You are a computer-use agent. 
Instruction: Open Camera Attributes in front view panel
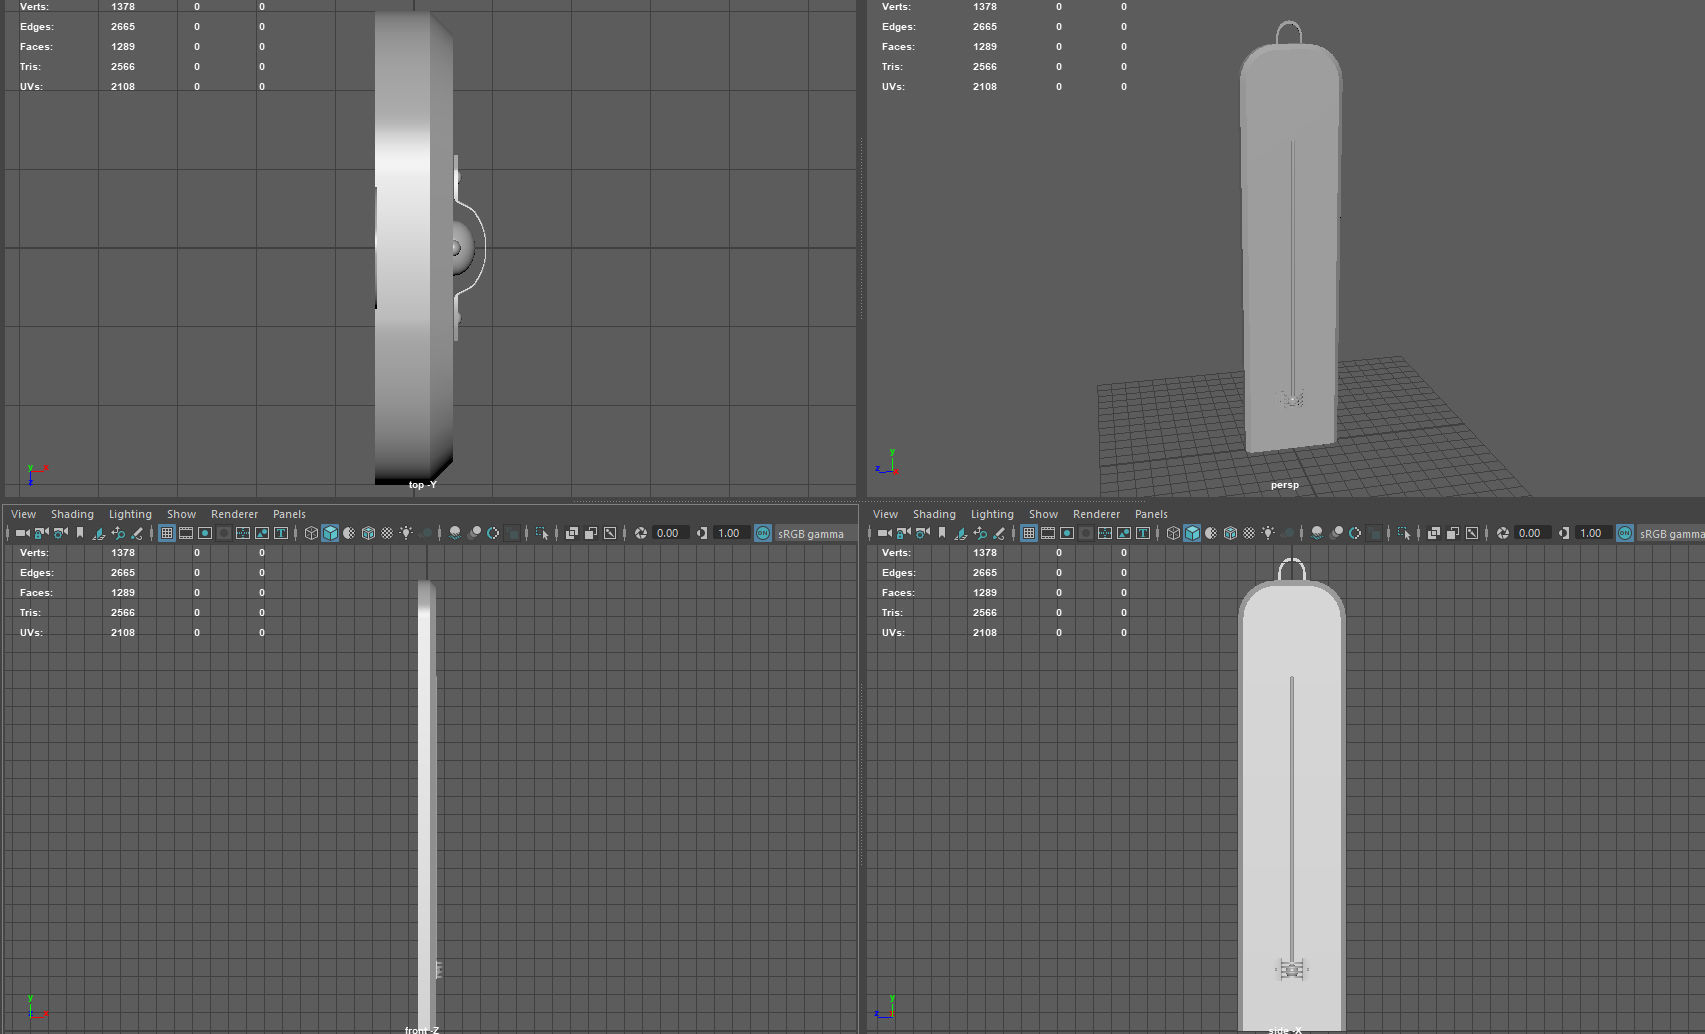click(x=61, y=533)
